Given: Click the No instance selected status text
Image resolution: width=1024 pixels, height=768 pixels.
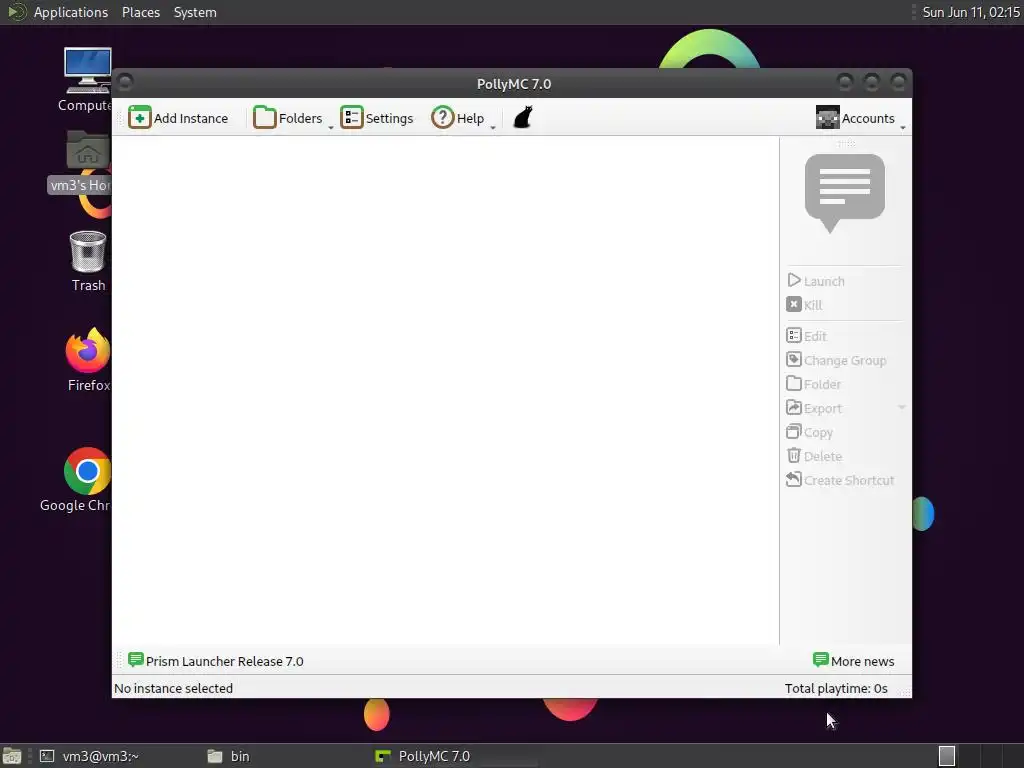Looking at the screenshot, I should coord(173,688).
